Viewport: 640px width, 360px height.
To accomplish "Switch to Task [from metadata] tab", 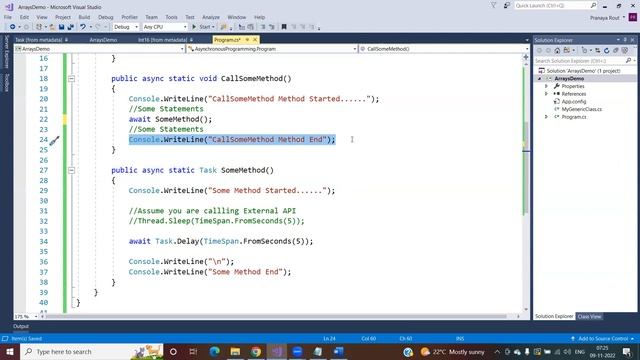I will (x=38, y=40).
